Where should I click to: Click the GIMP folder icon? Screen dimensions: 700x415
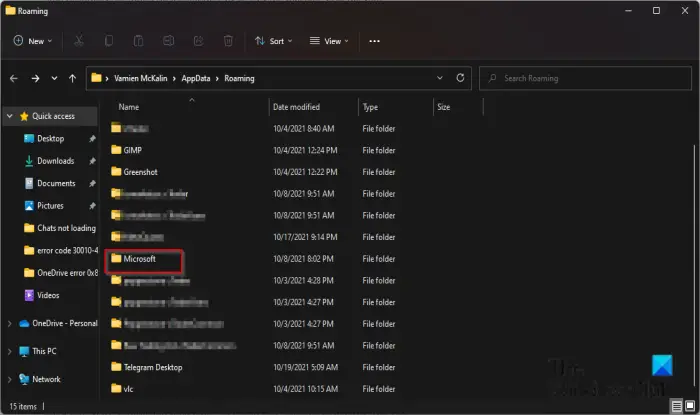116,150
